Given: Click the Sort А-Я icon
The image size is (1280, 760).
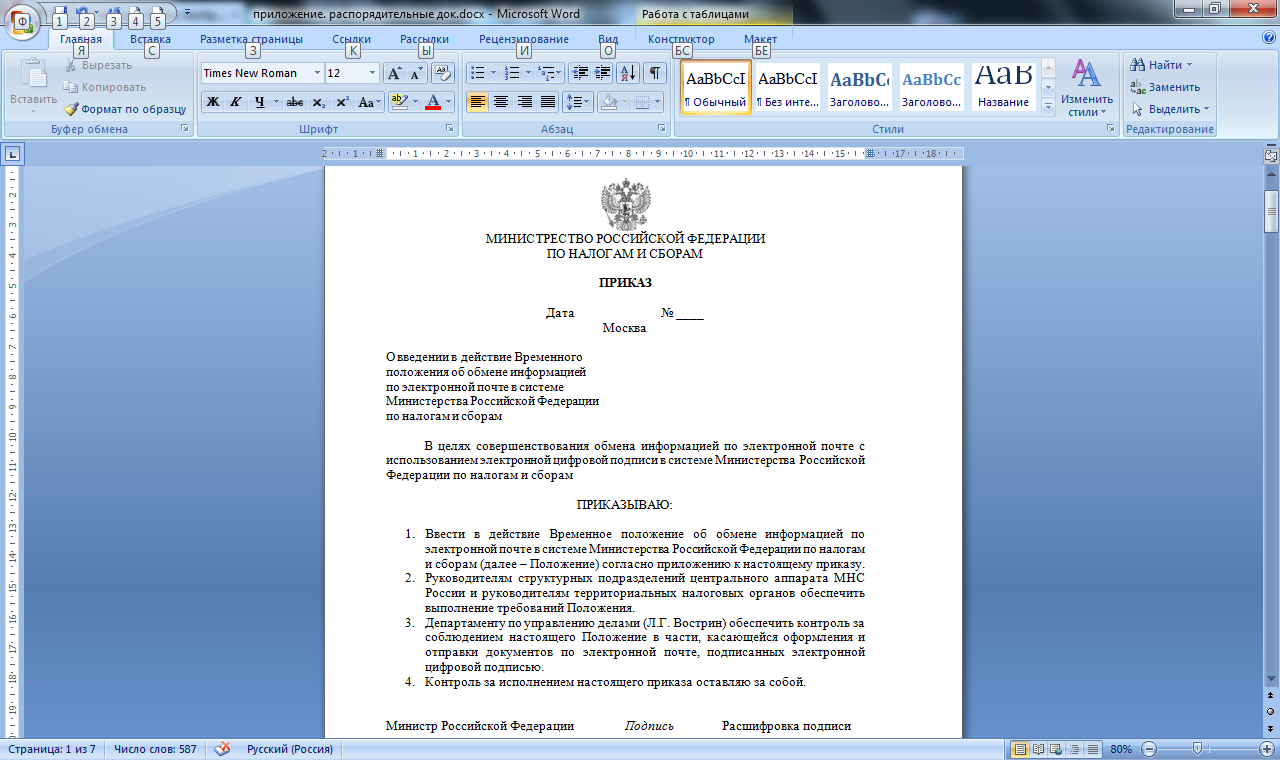Looking at the screenshot, I should tap(629, 73).
